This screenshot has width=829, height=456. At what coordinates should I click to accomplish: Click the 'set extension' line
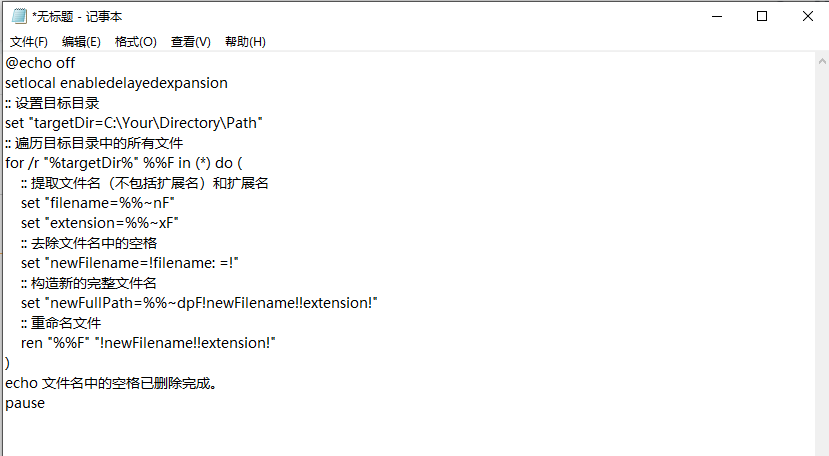(x=100, y=223)
